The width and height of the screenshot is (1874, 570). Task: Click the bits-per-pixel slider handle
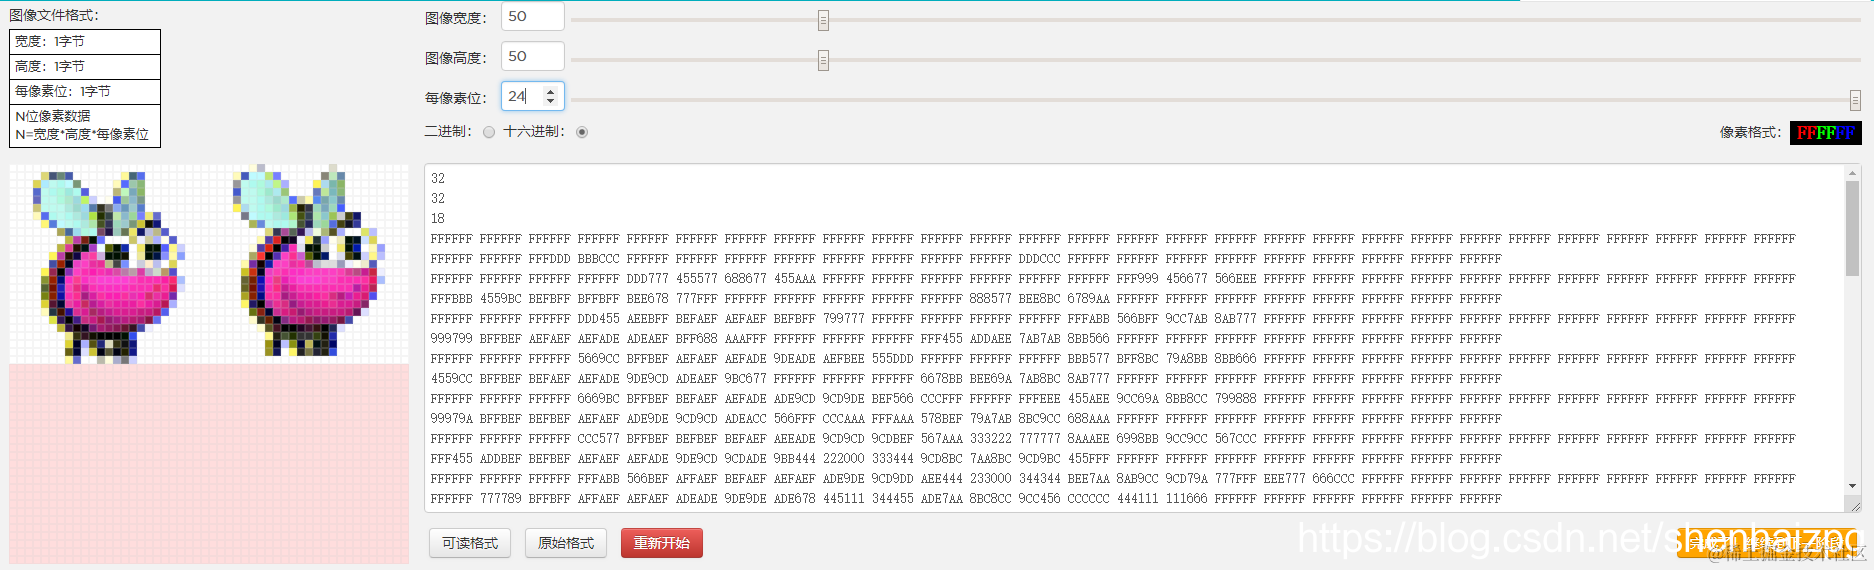(x=1855, y=100)
